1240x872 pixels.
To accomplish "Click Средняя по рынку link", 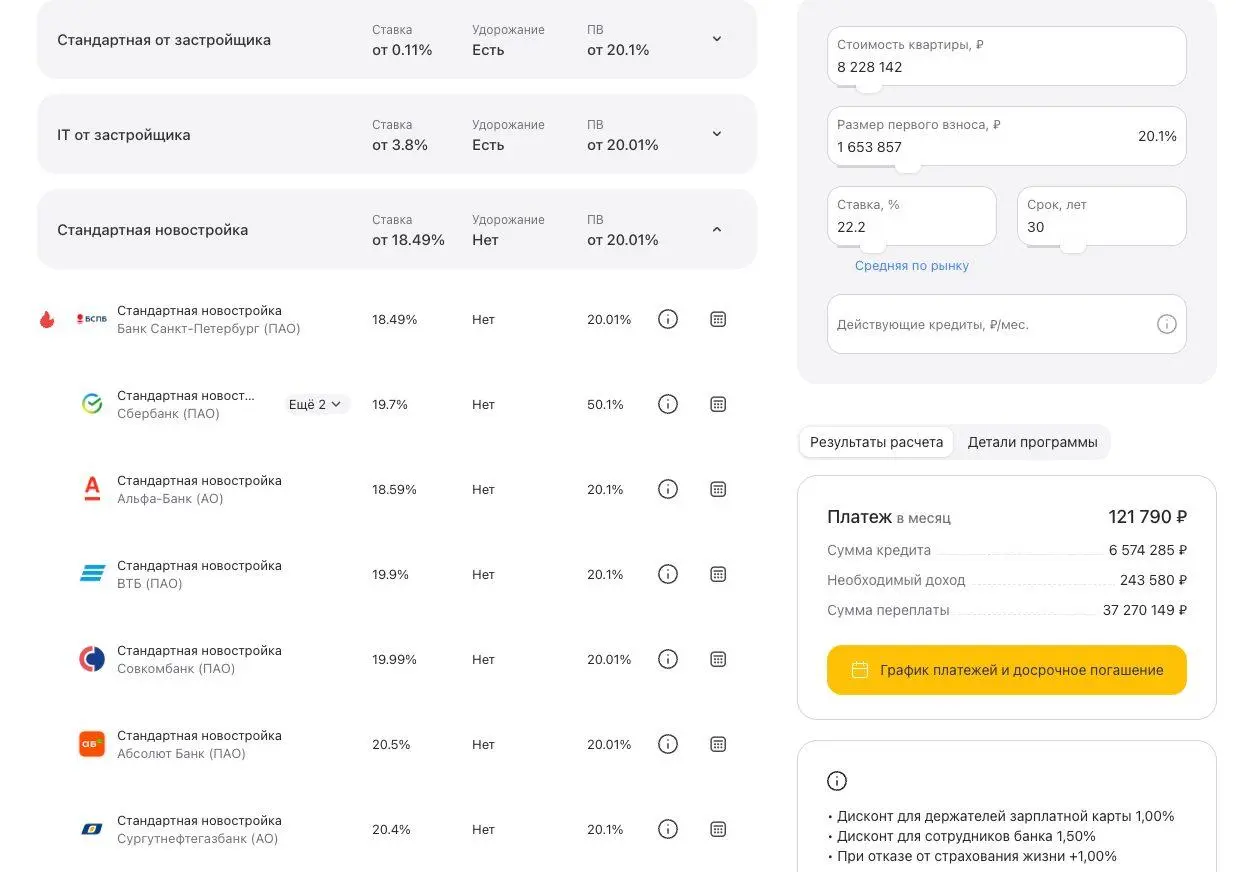I will pos(911,266).
